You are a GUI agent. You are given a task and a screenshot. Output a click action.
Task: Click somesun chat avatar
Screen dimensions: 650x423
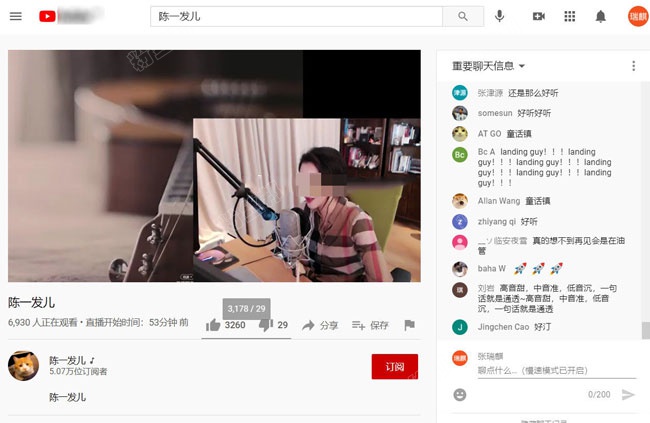459,113
